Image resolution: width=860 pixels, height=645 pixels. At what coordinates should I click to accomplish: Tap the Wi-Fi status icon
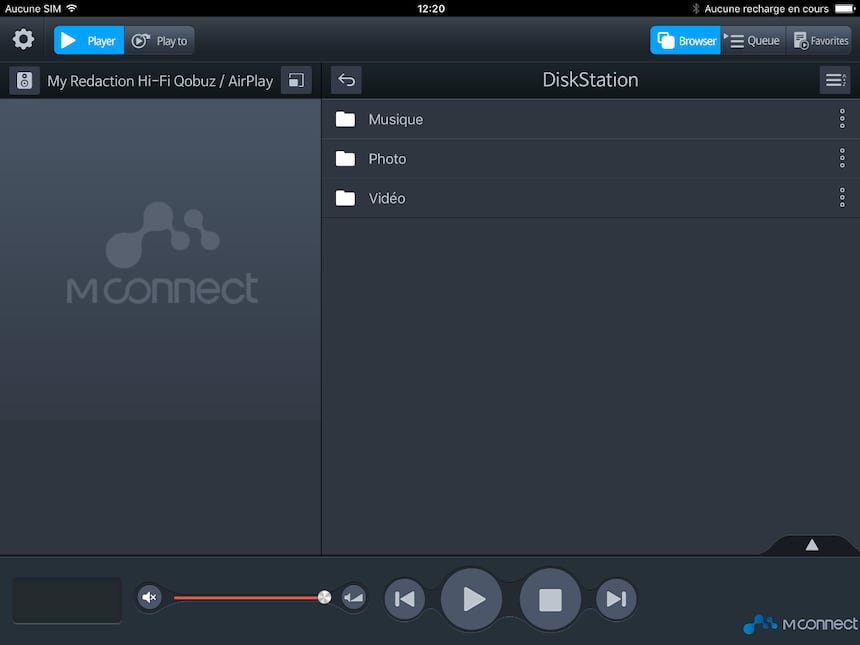click(72, 8)
